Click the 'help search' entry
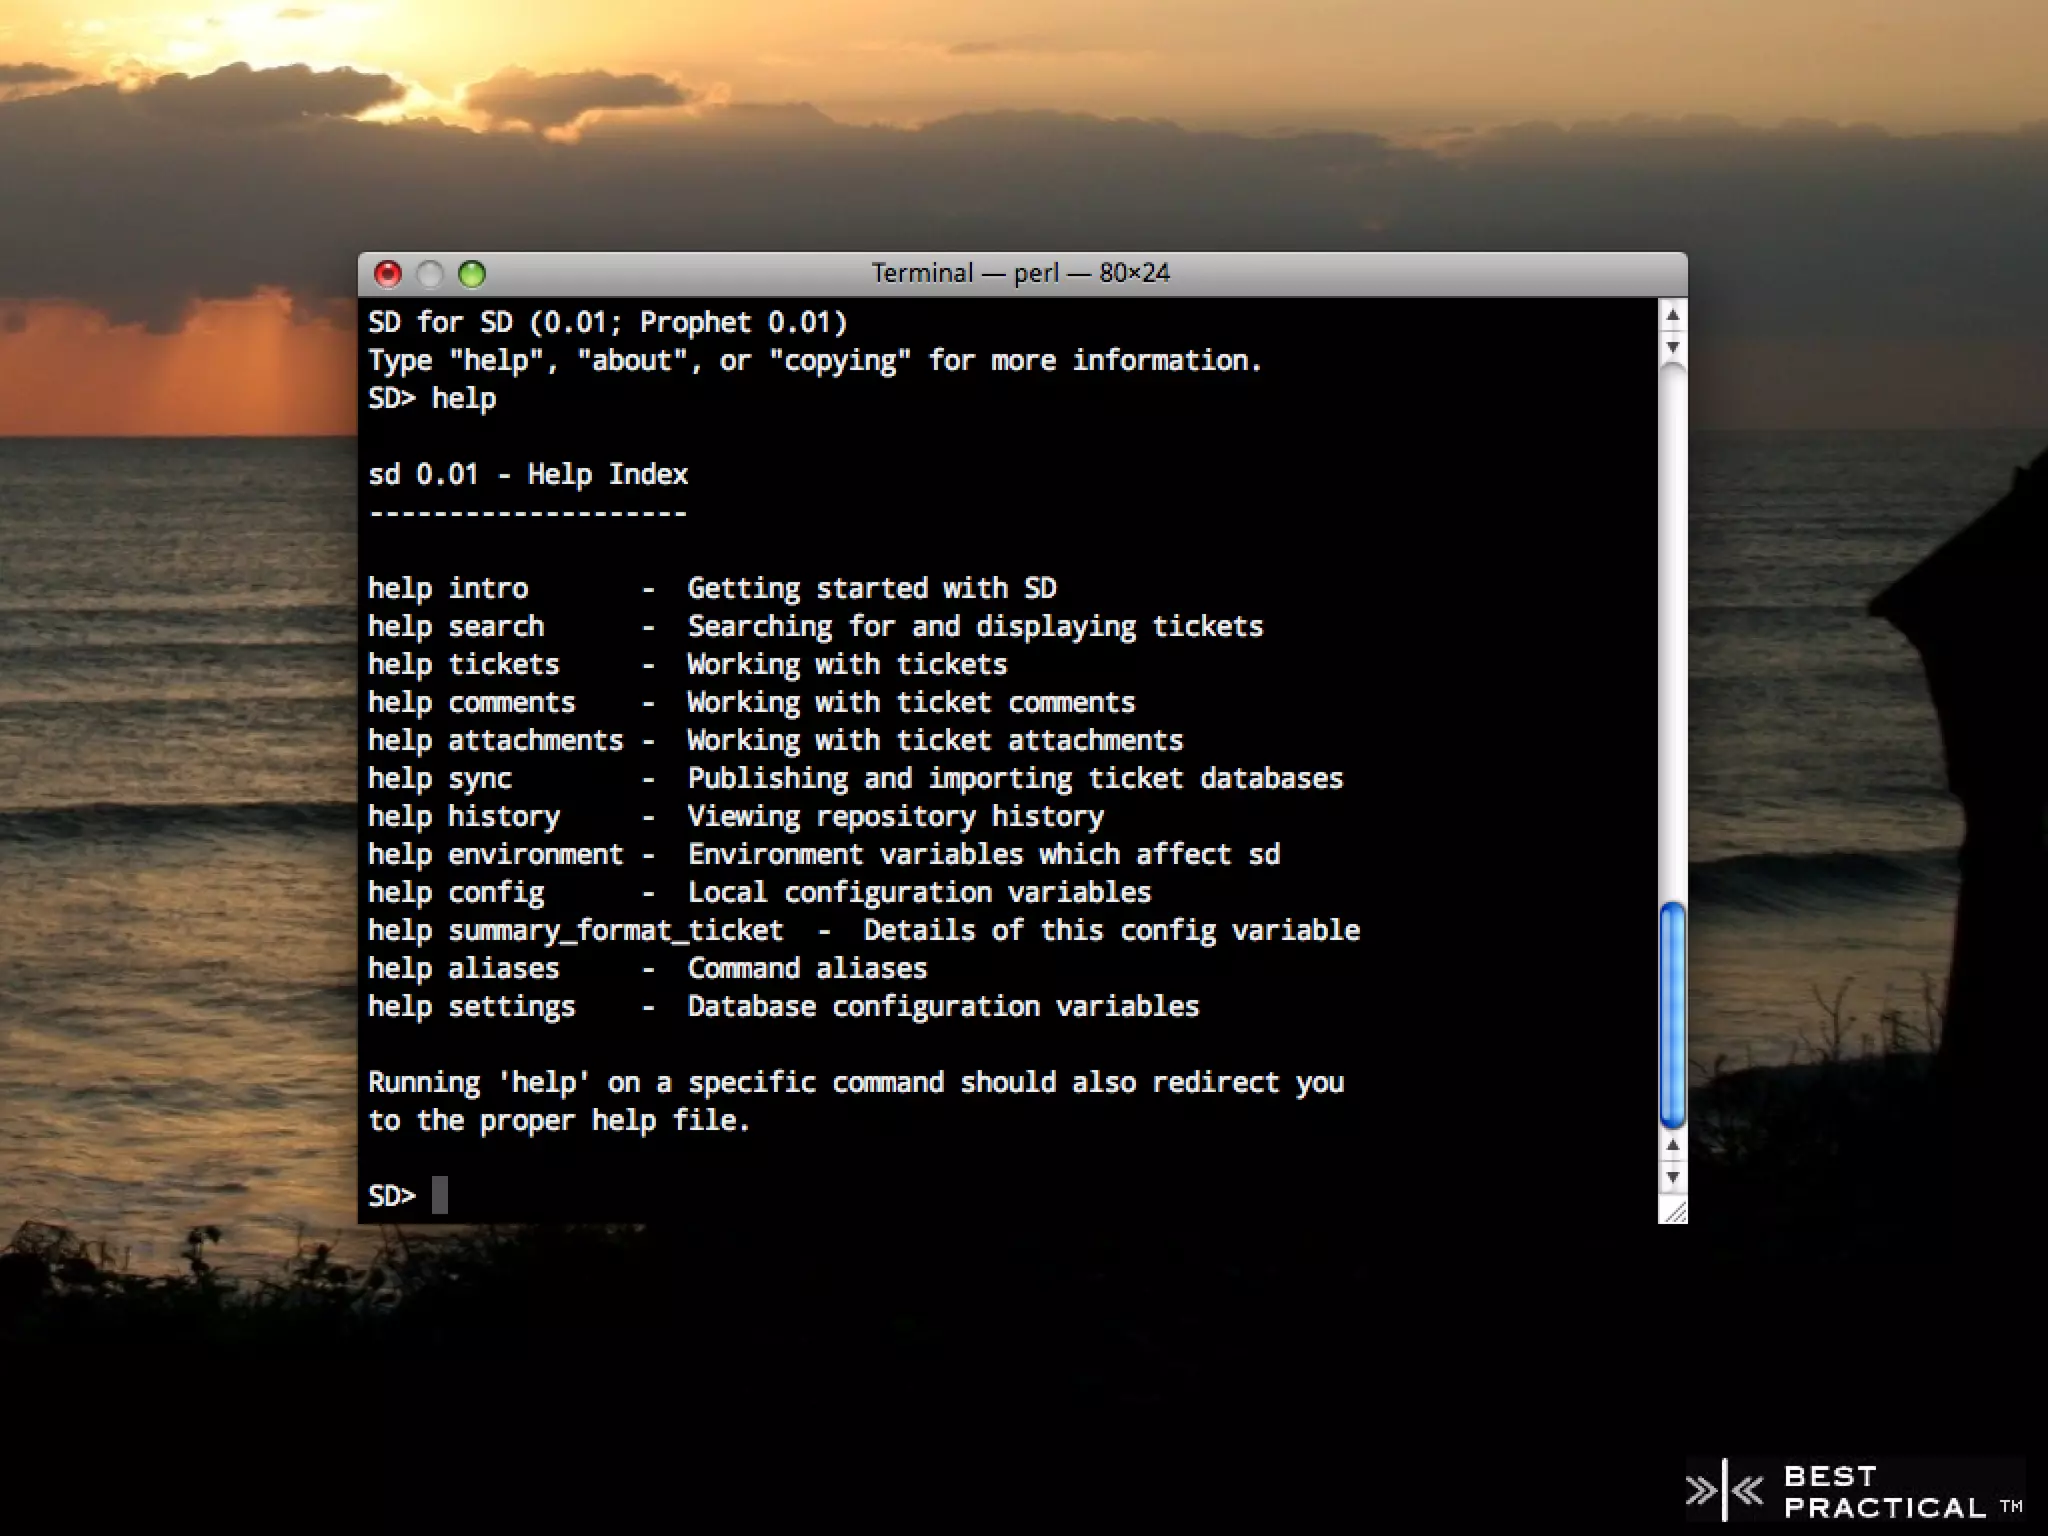Viewport: 2048px width, 1536px height. pyautogui.click(x=456, y=626)
